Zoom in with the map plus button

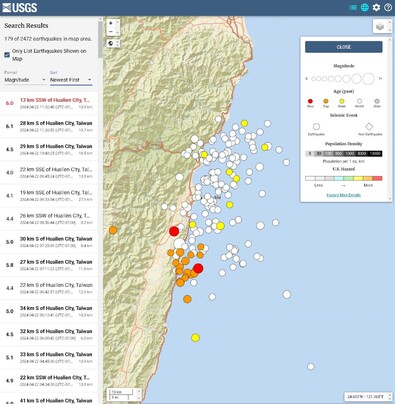[x=111, y=23]
